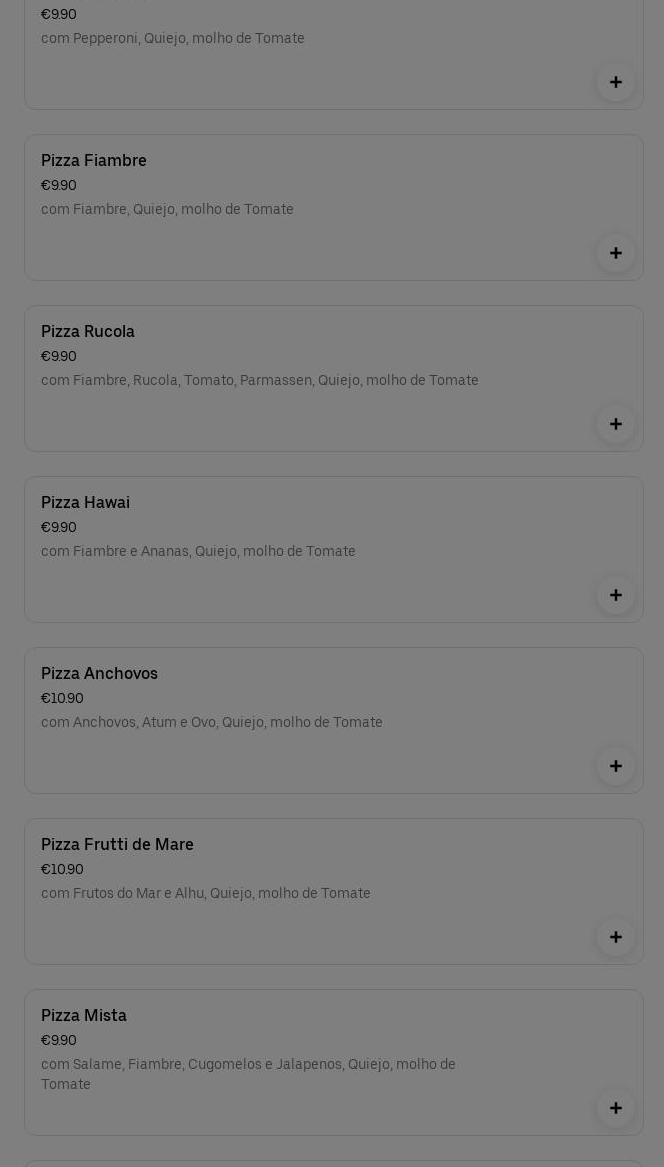Screen dimensions: 664x1167
Task: Add Pizza Frutti de Mare plus button
Action: 616,938
